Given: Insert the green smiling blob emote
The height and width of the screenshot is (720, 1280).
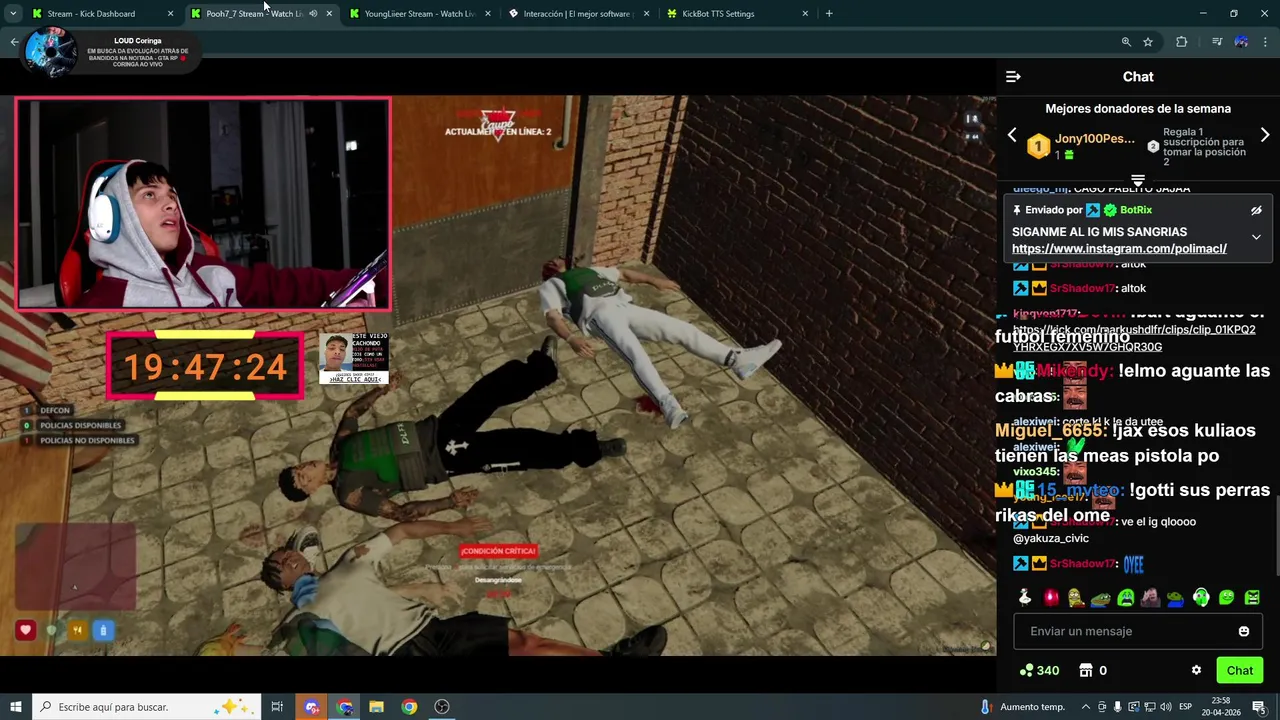Looking at the screenshot, I should pyautogui.click(x=1227, y=598).
